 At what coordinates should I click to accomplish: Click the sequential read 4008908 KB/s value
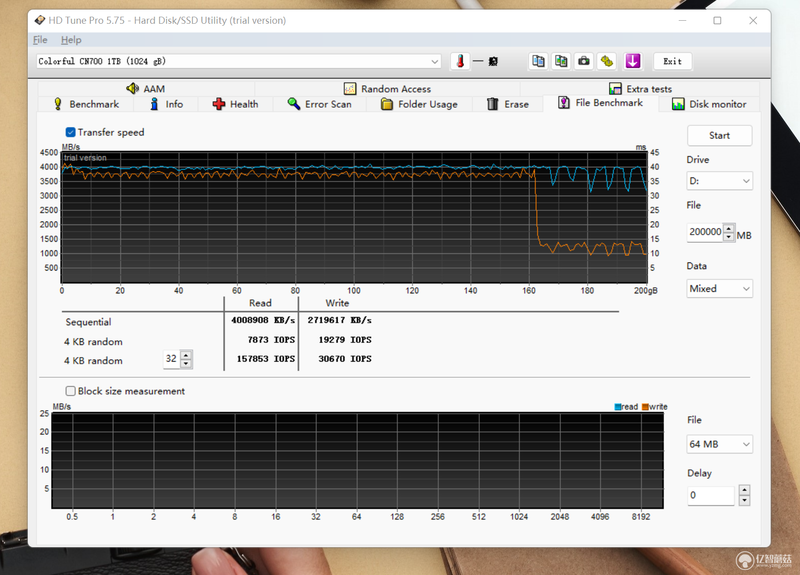pyautogui.click(x=263, y=320)
